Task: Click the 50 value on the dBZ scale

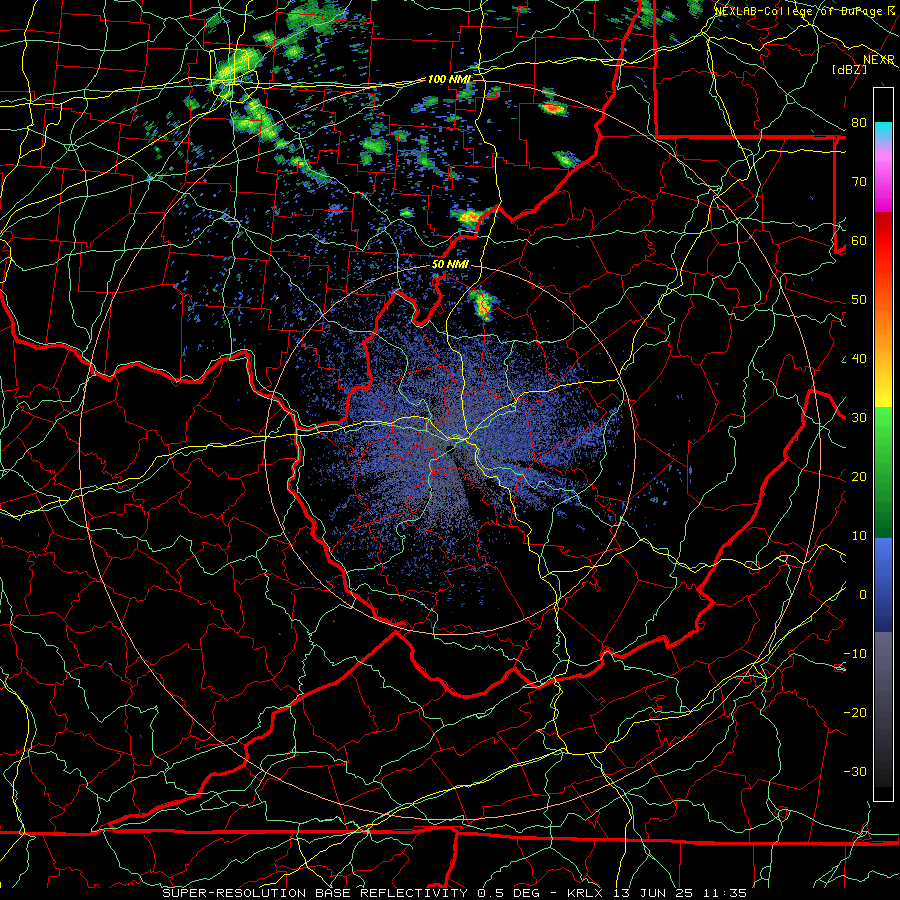Action: 859,300
